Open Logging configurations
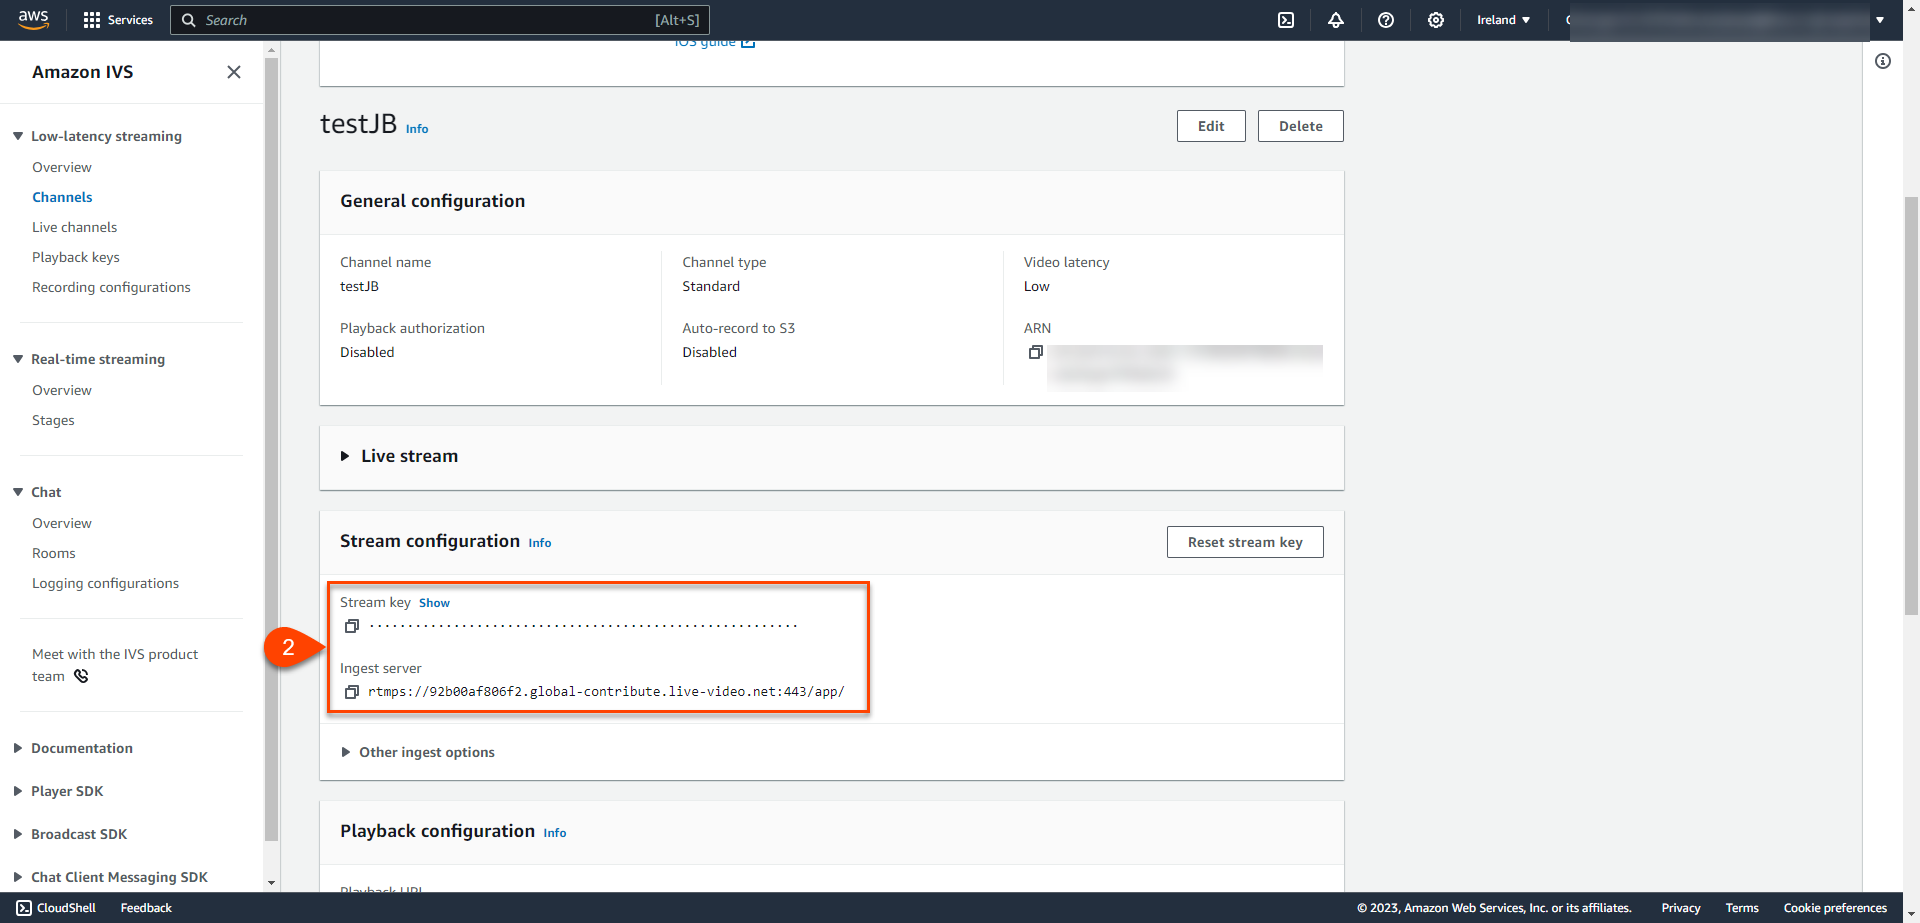 (105, 583)
